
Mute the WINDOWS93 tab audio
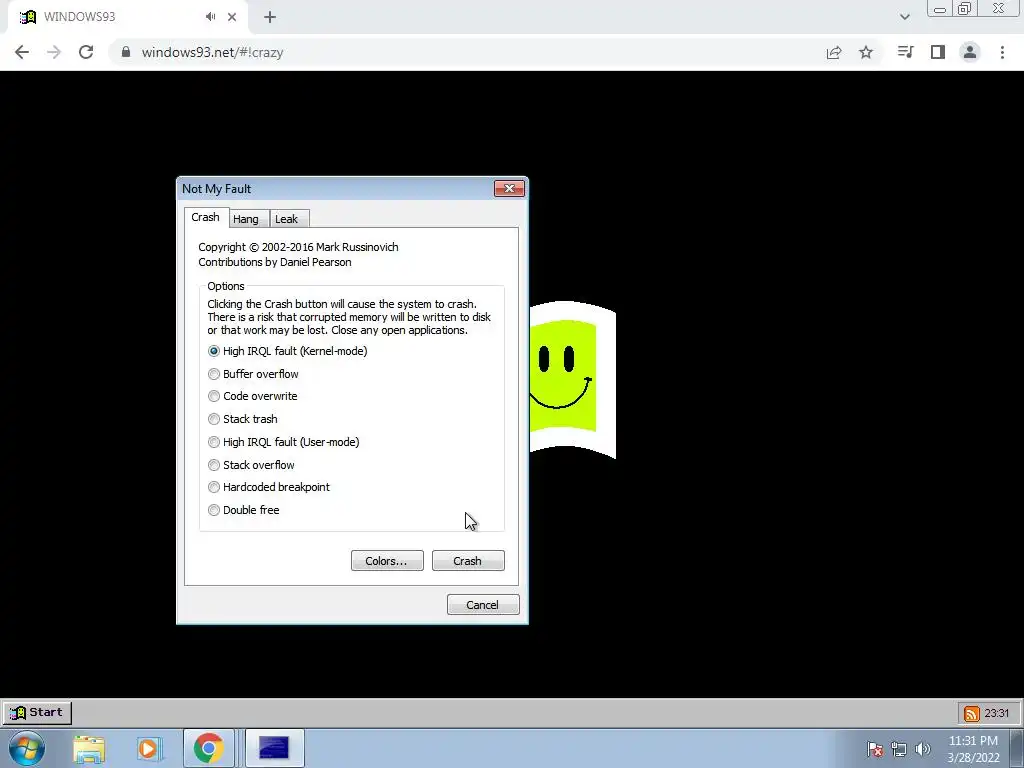coord(210,17)
